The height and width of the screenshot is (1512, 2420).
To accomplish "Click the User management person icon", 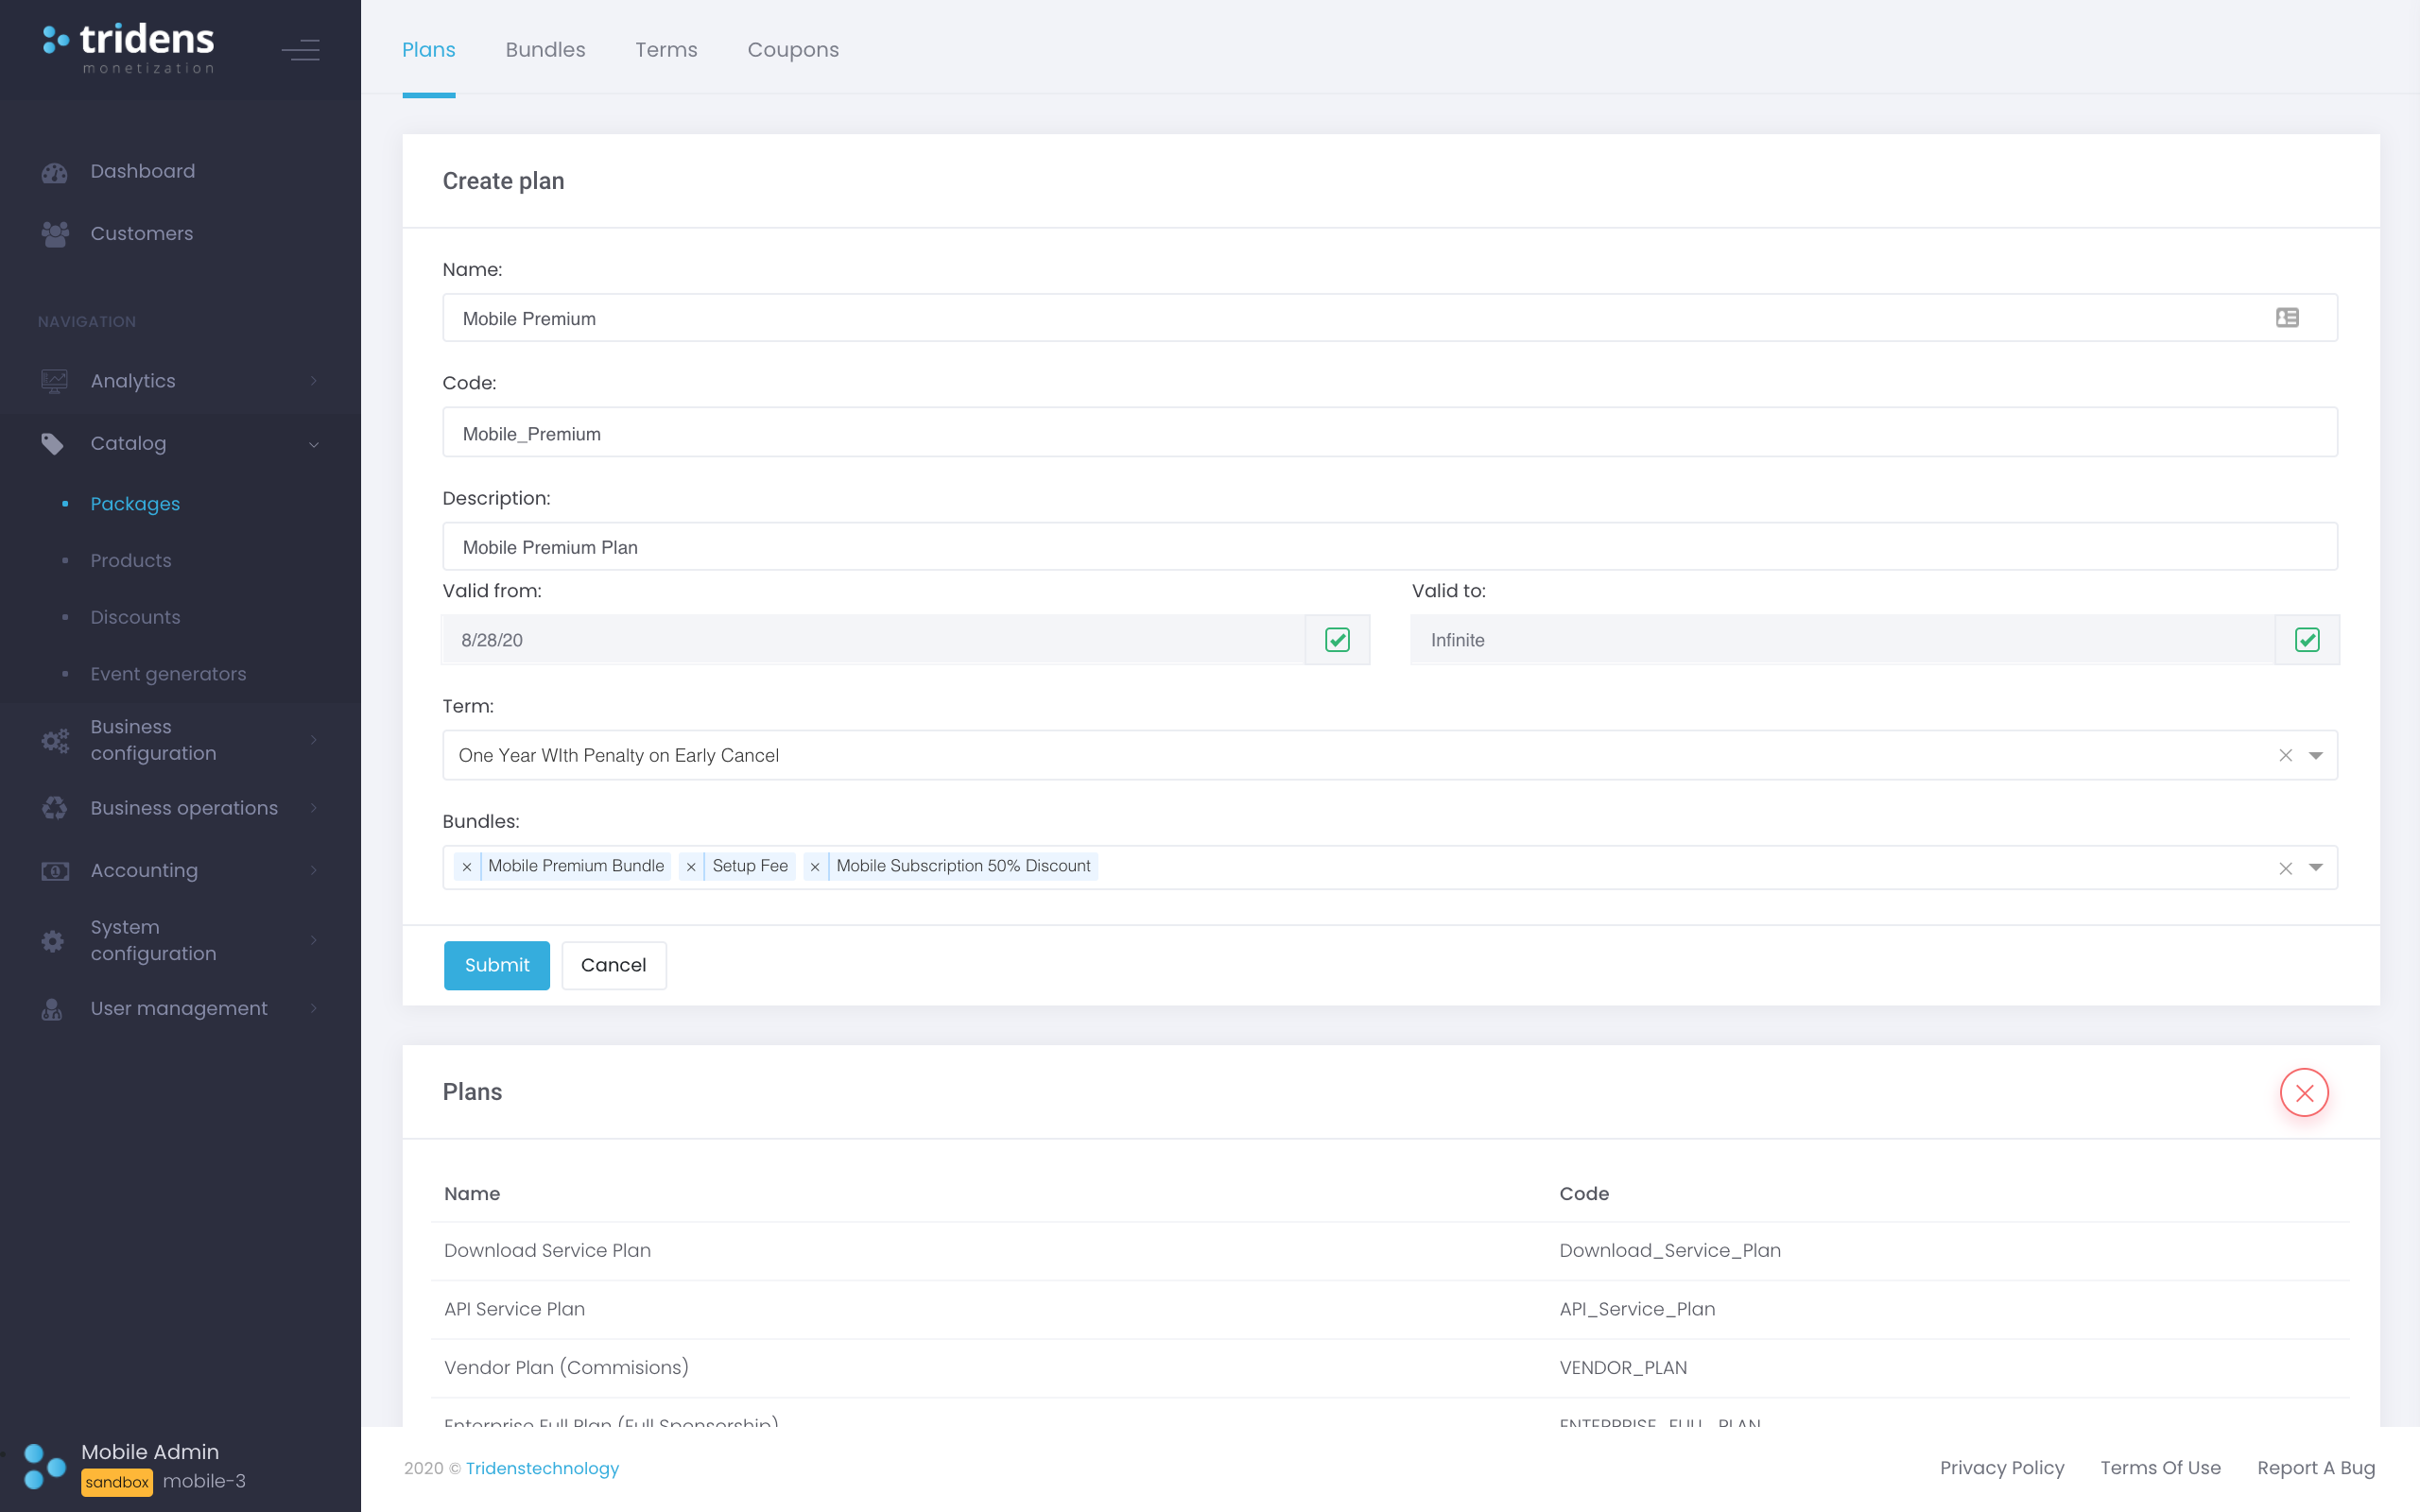I will [x=52, y=1009].
